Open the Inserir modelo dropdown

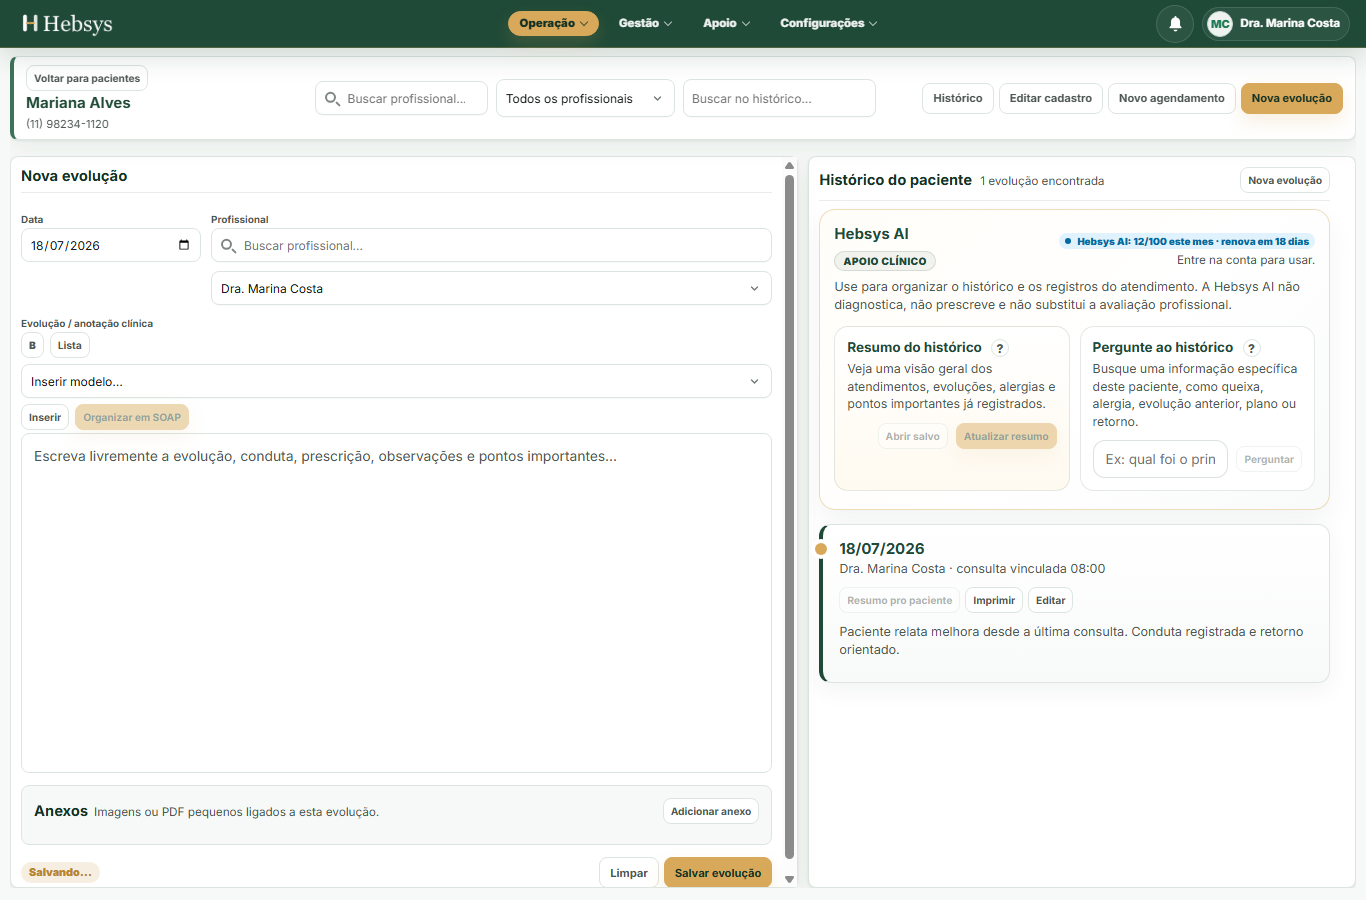[396, 381]
